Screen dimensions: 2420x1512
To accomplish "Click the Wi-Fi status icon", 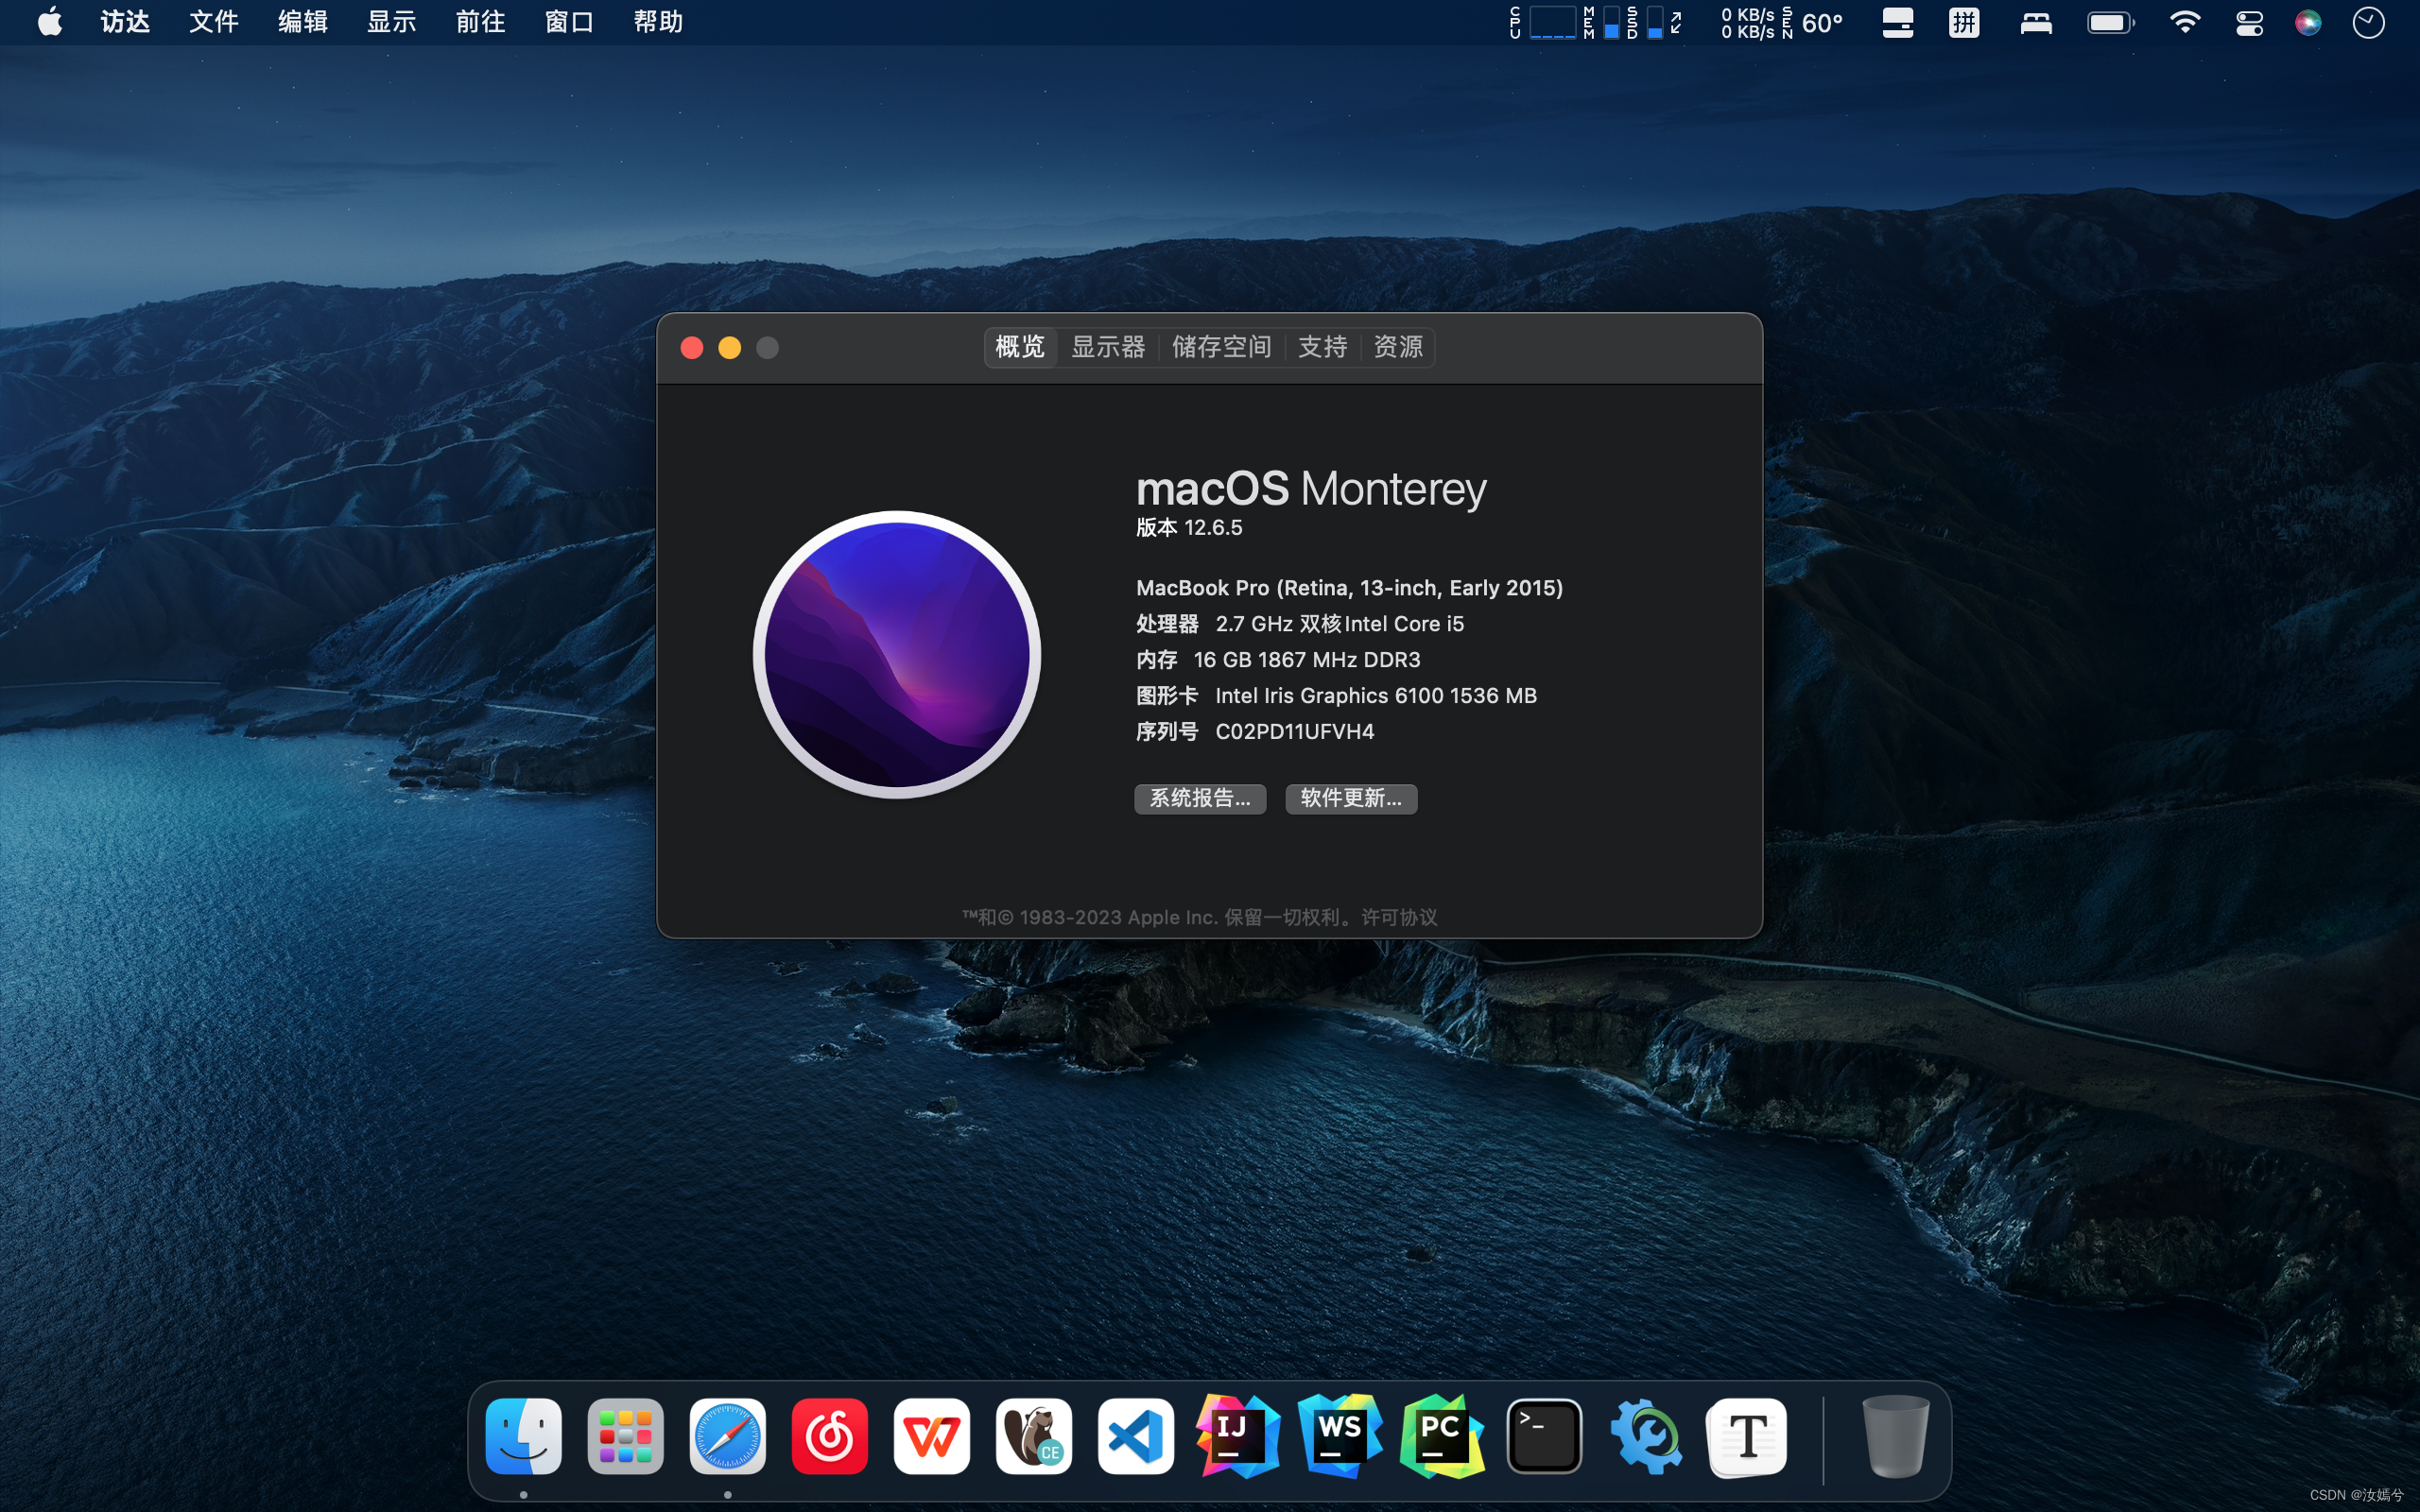I will point(2184,22).
